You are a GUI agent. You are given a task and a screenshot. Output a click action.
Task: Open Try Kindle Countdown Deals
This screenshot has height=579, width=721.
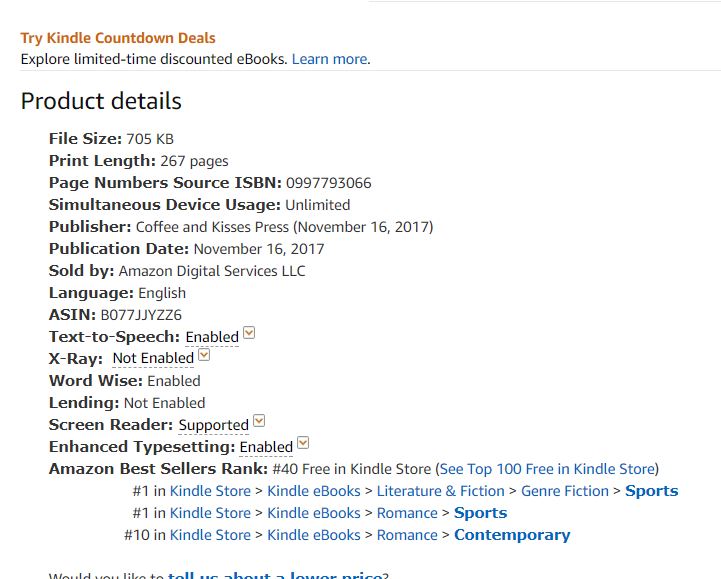[118, 38]
